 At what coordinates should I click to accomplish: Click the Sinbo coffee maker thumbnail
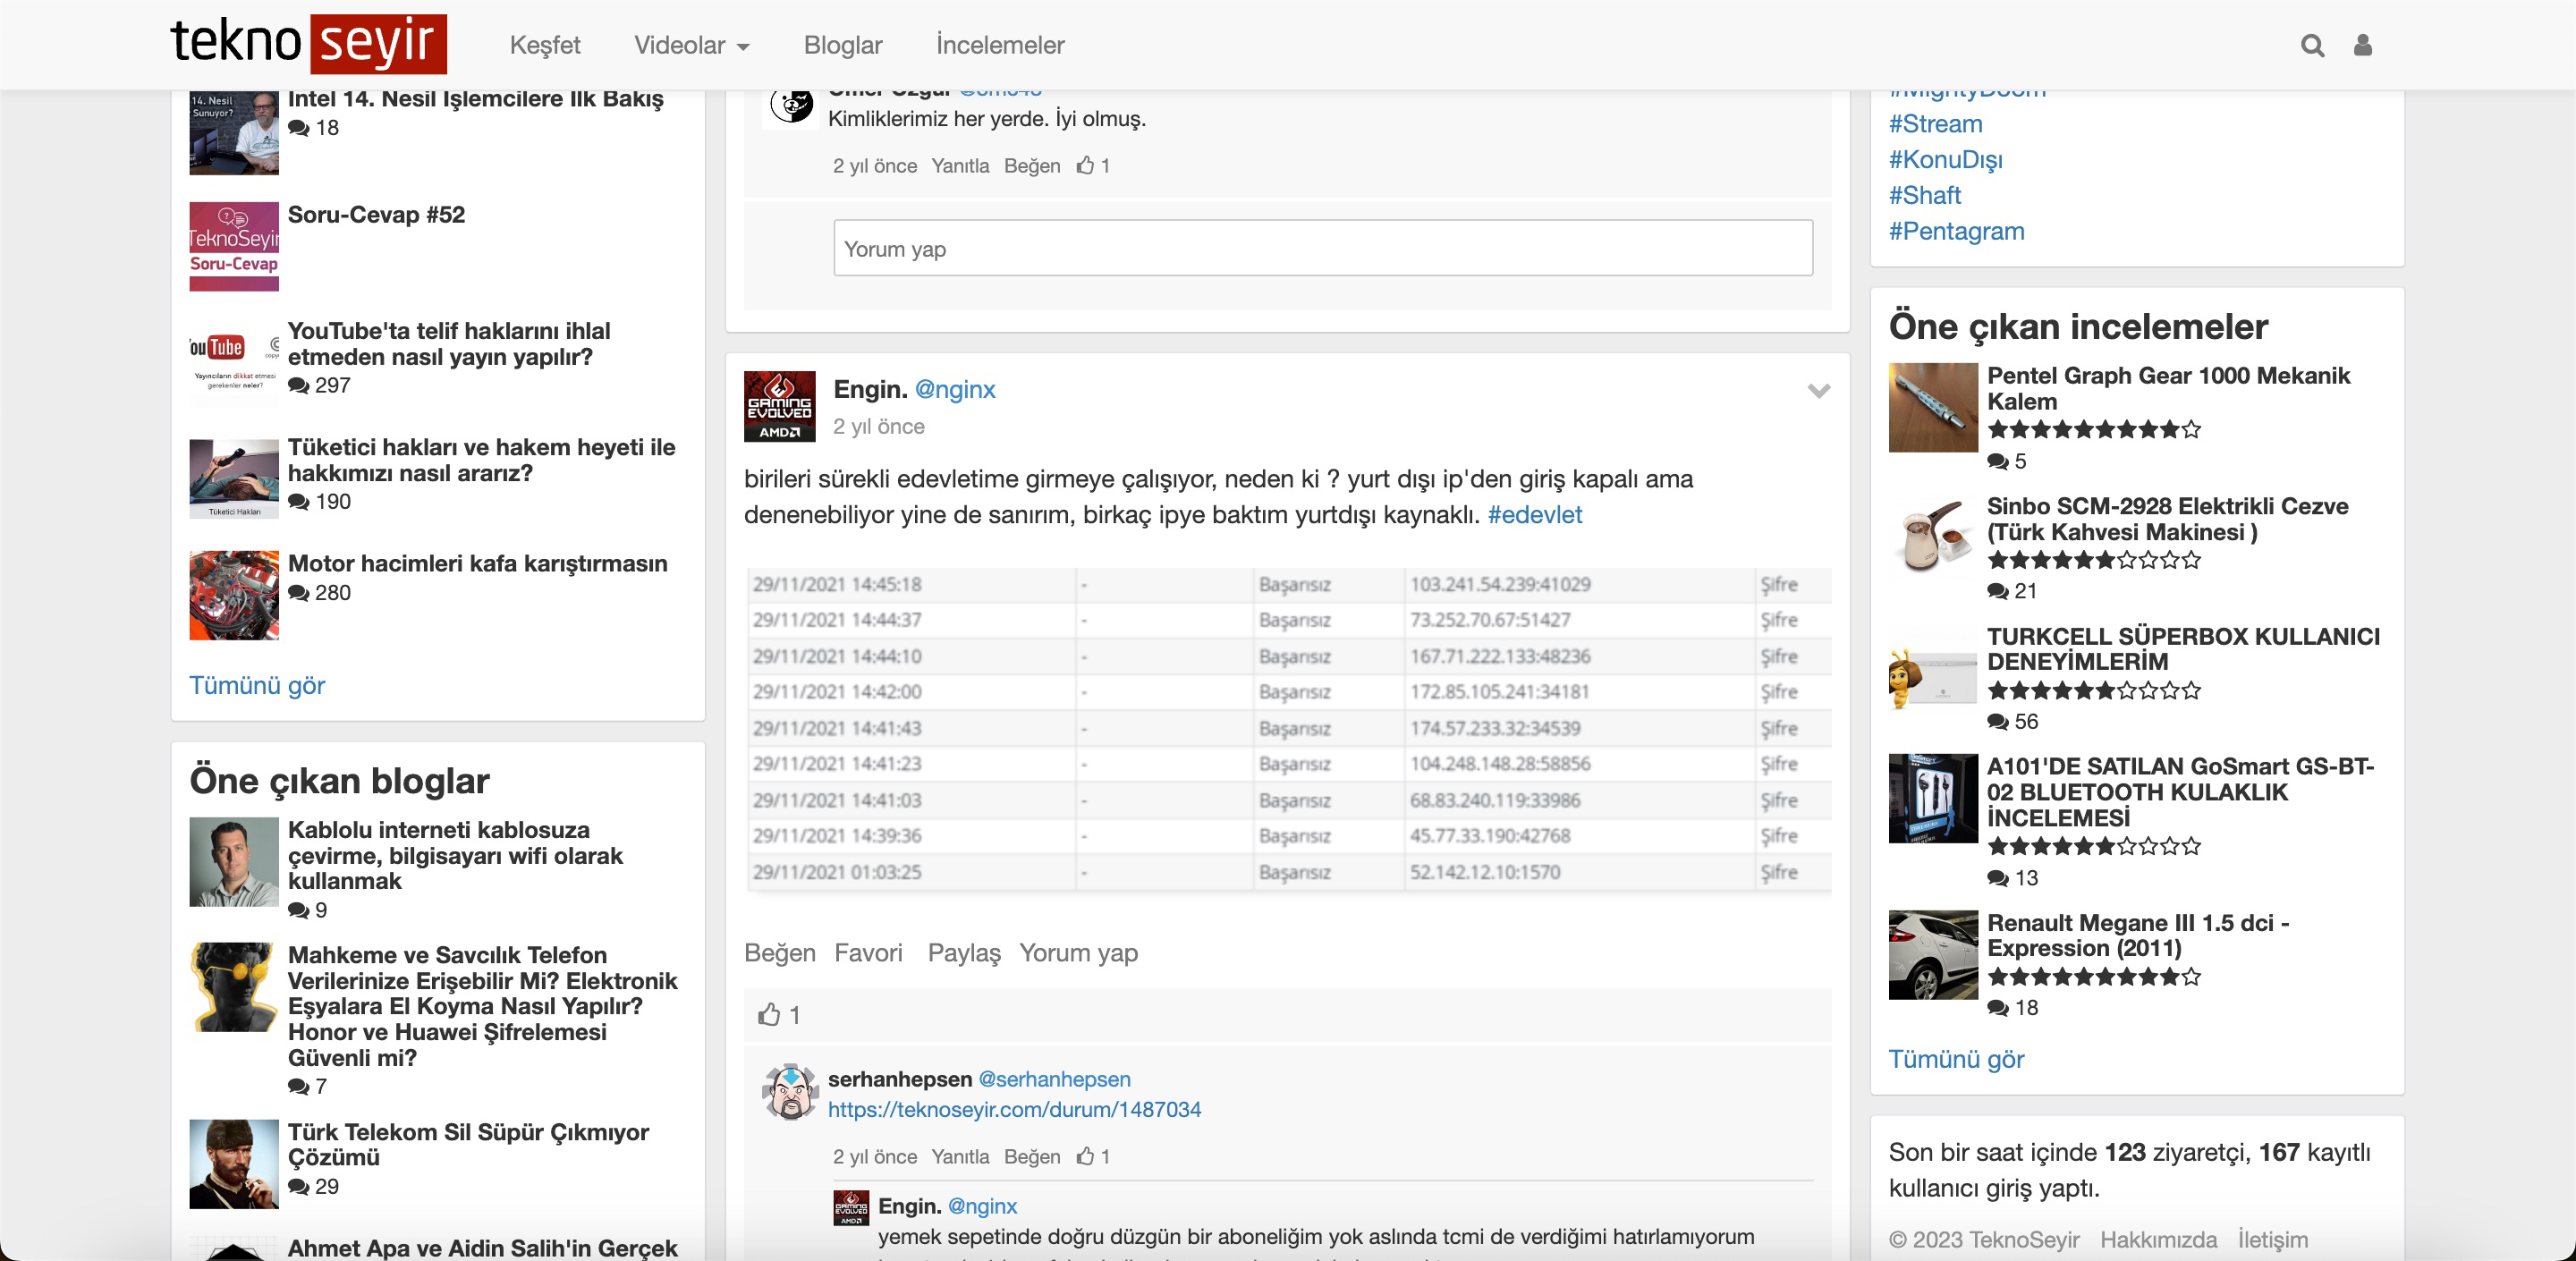[1933, 538]
